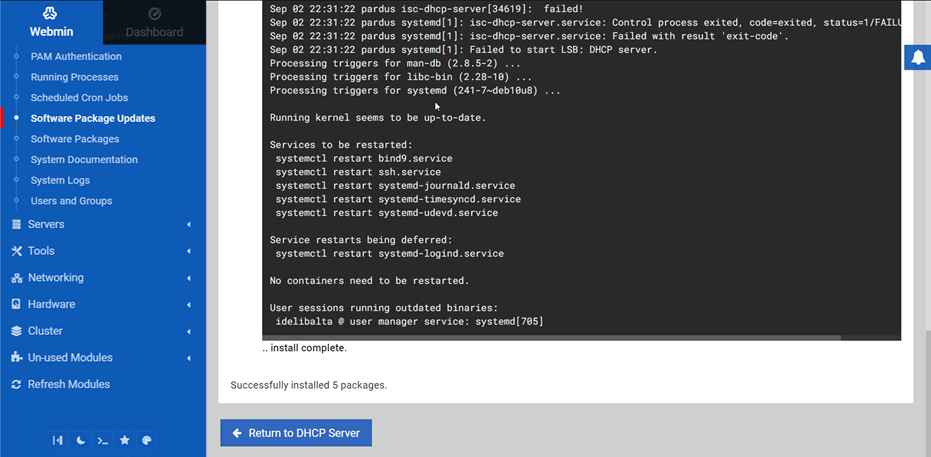Switch to the Dashboard tab

pyautogui.click(x=154, y=22)
